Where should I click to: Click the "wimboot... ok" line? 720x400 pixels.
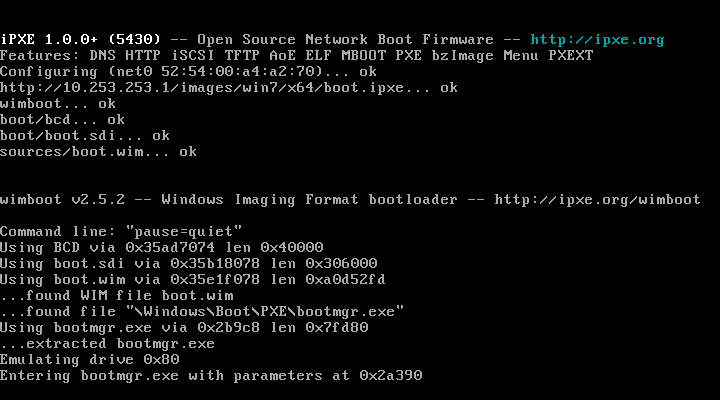tap(58, 104)
